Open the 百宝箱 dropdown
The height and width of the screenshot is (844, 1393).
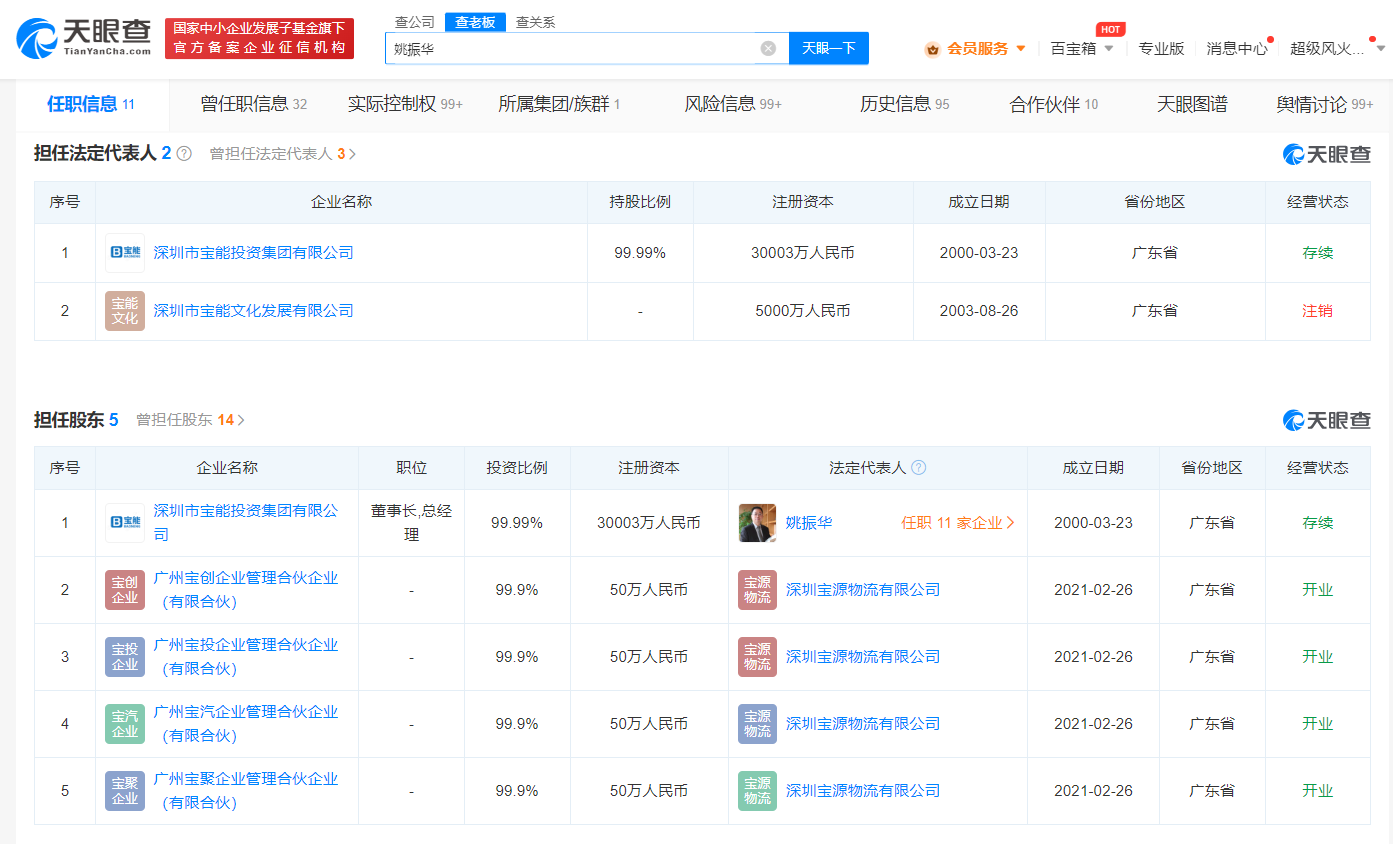pos(1108,48)
